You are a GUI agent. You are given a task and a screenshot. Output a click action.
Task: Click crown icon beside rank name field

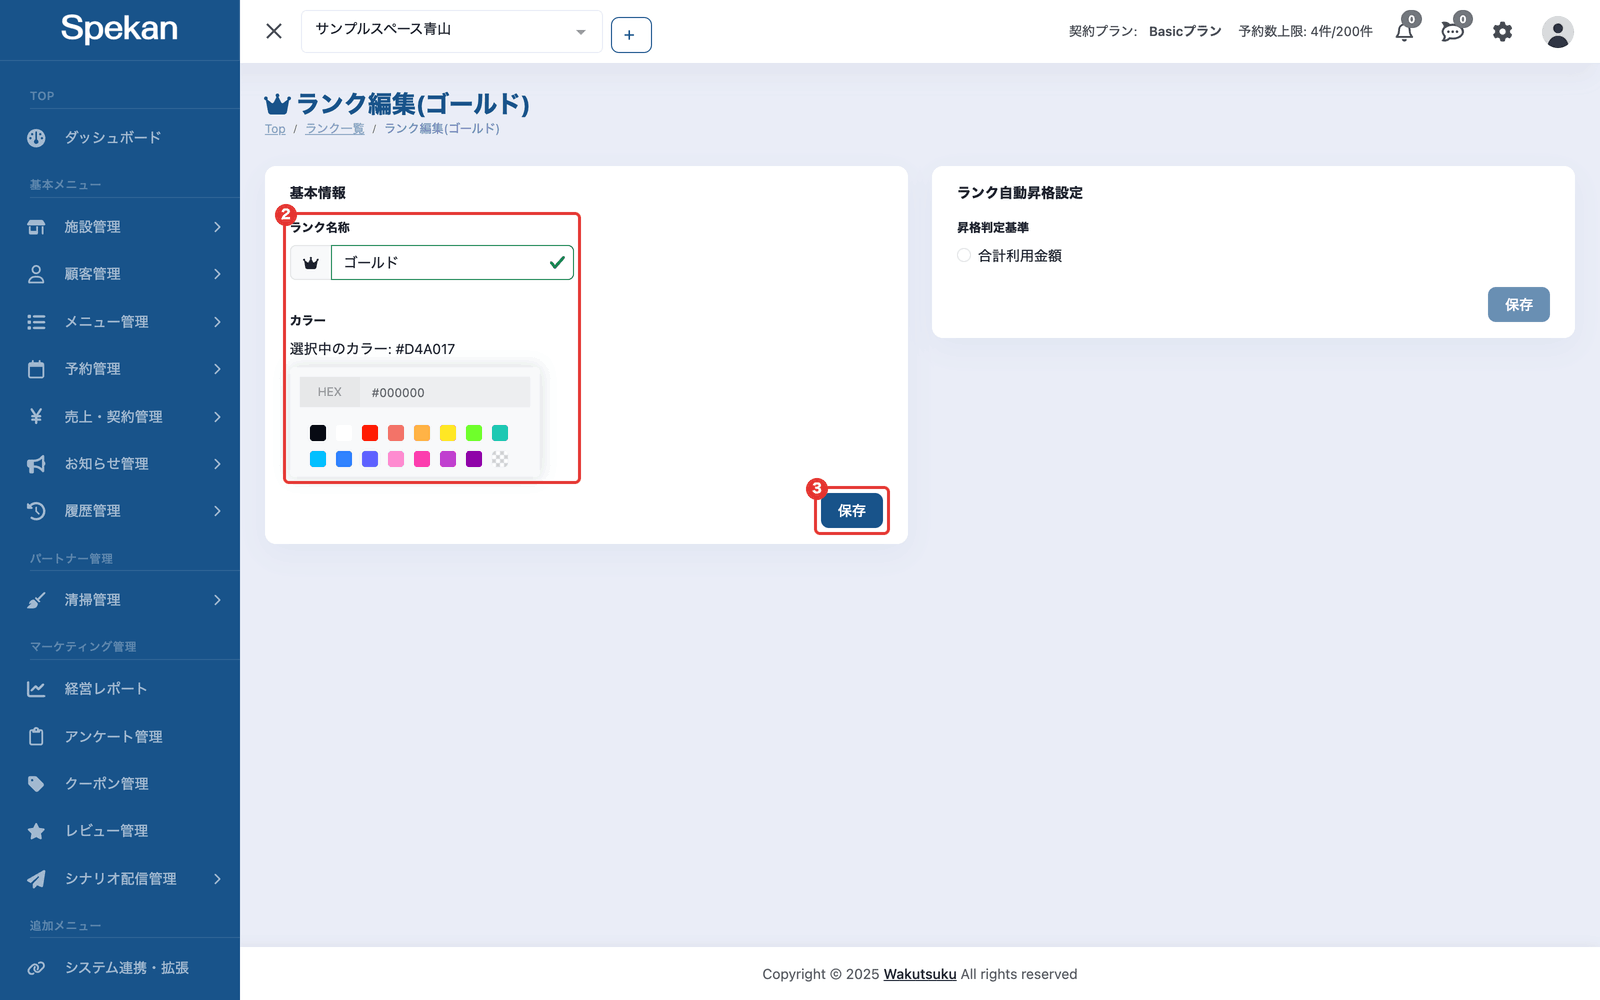(x=311, y=263)
